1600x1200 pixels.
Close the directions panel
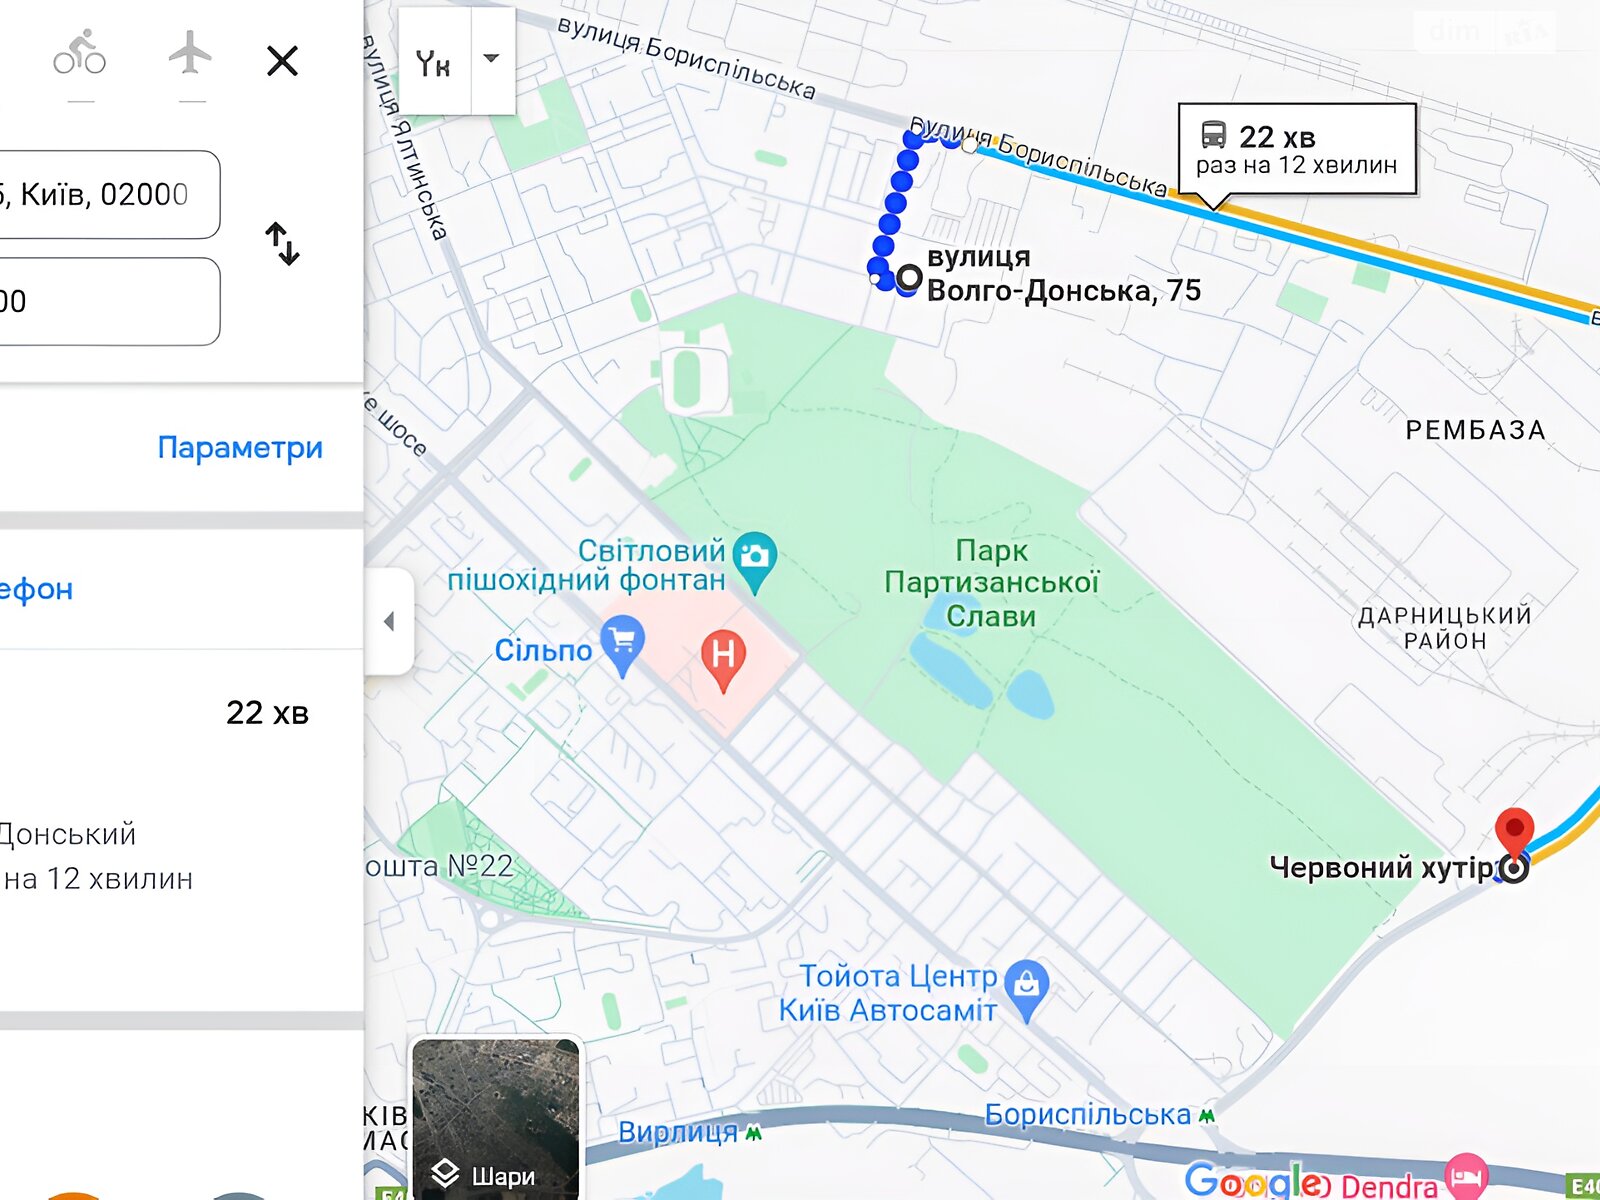[283, 61]
